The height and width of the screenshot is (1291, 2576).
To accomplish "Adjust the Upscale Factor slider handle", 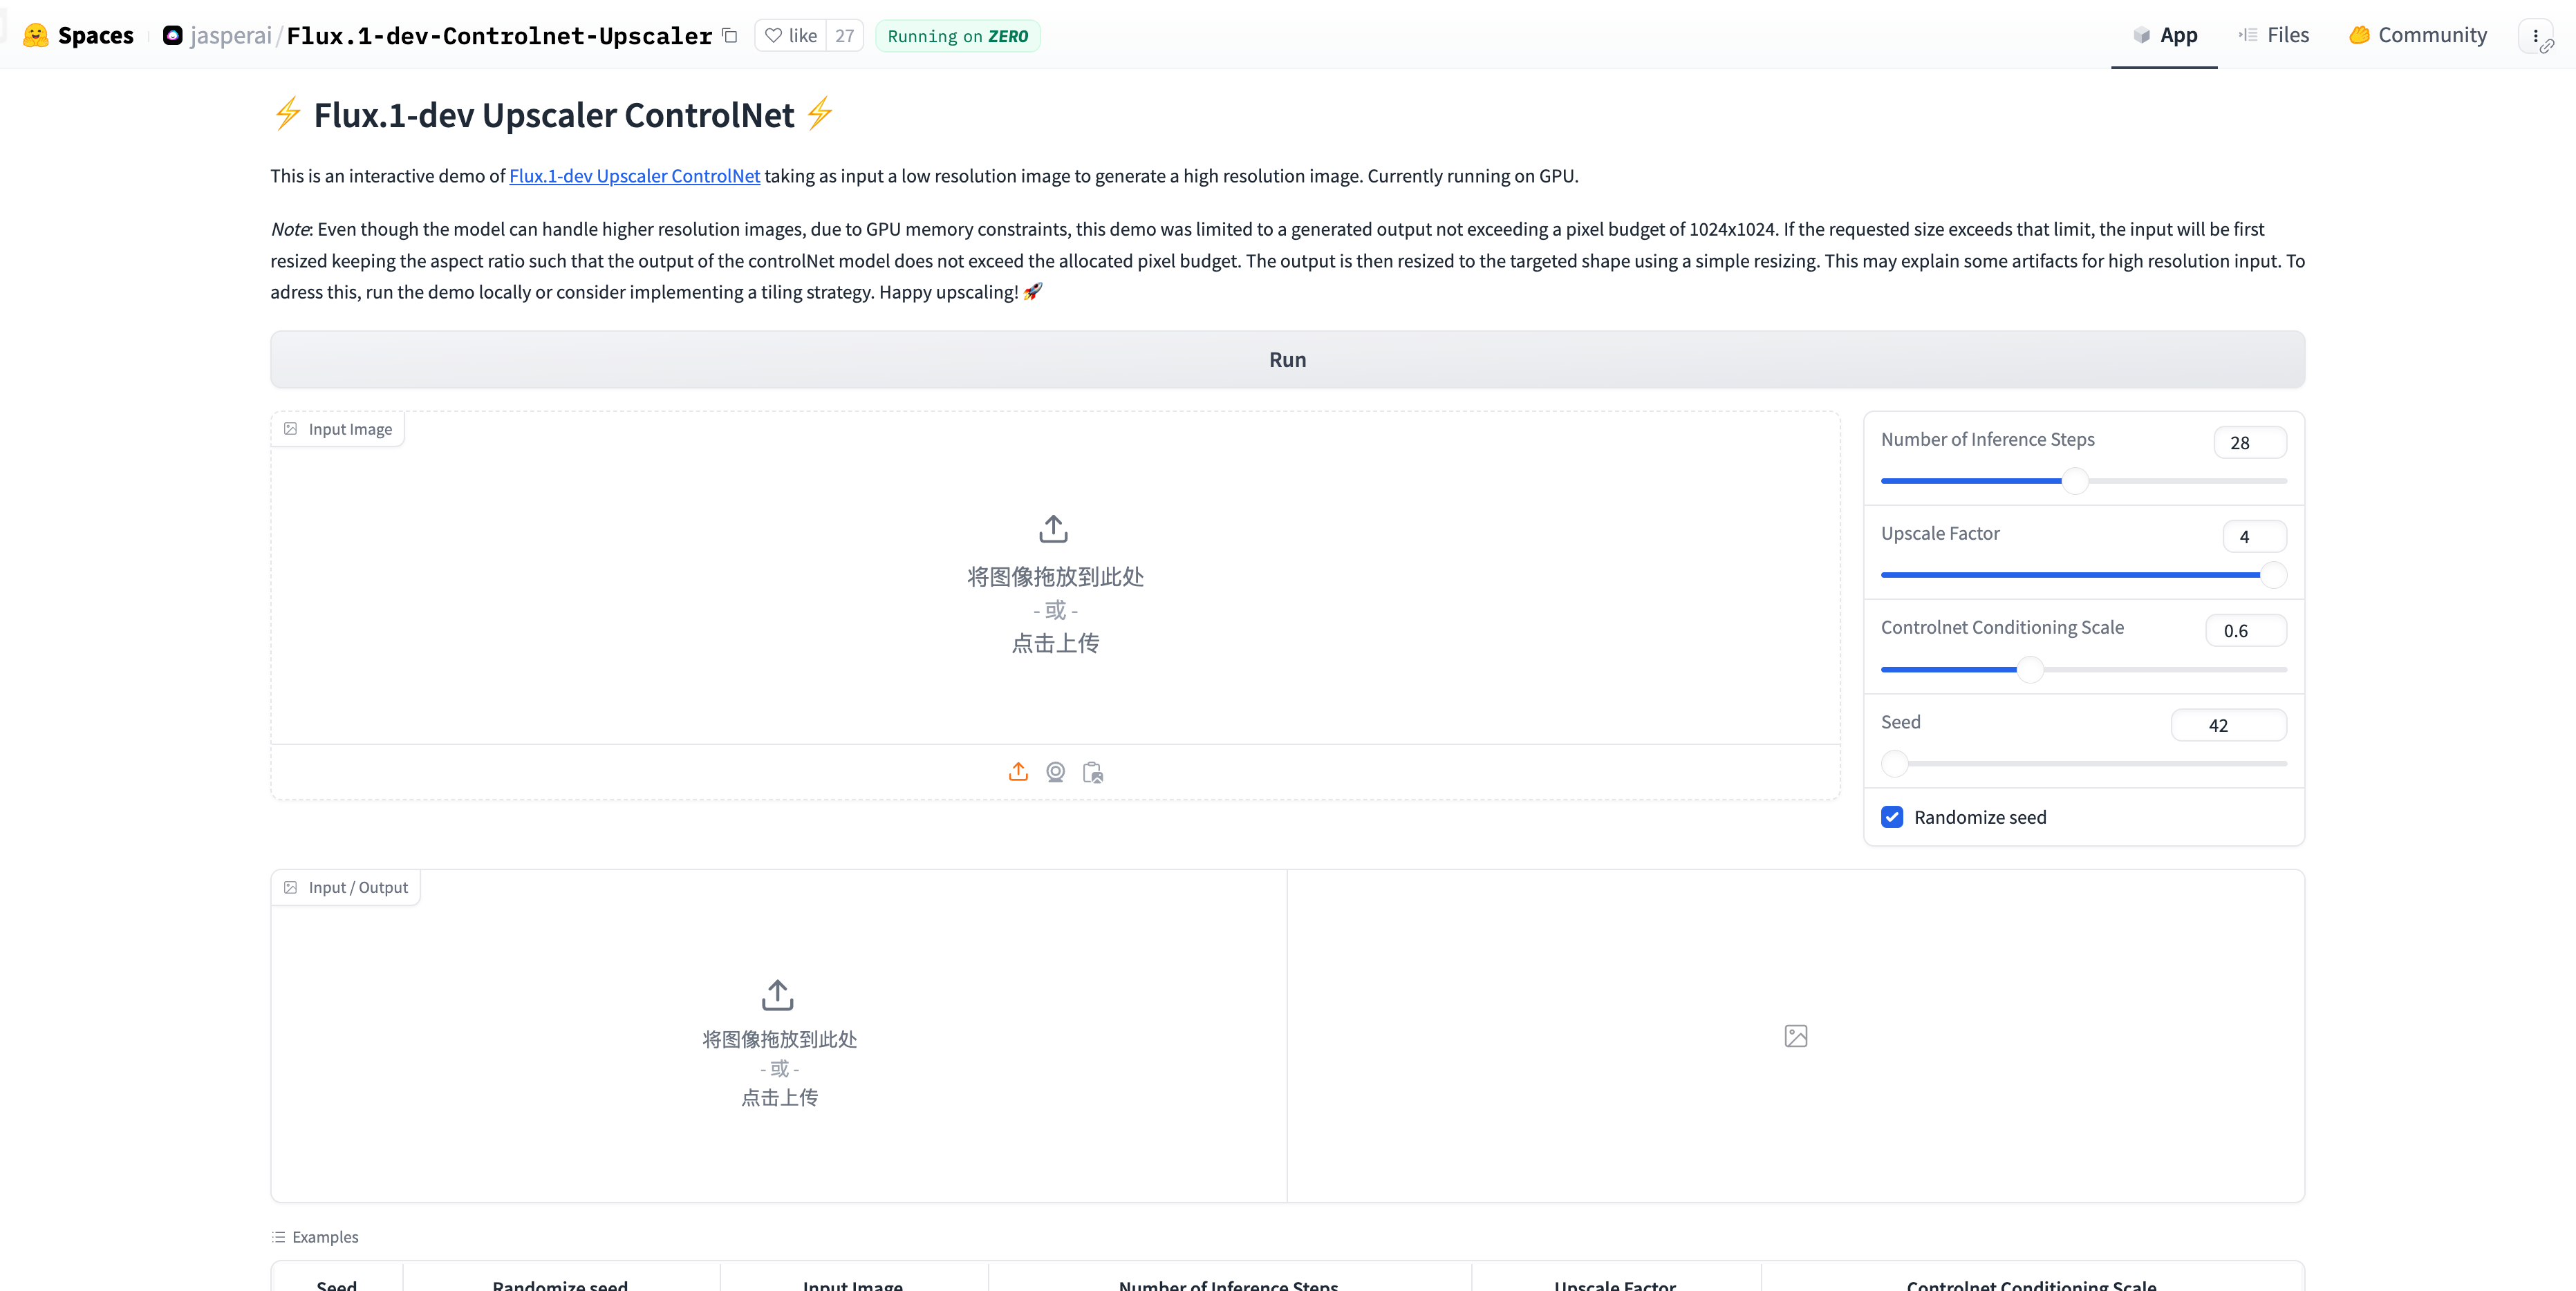I will point(2273,575).
